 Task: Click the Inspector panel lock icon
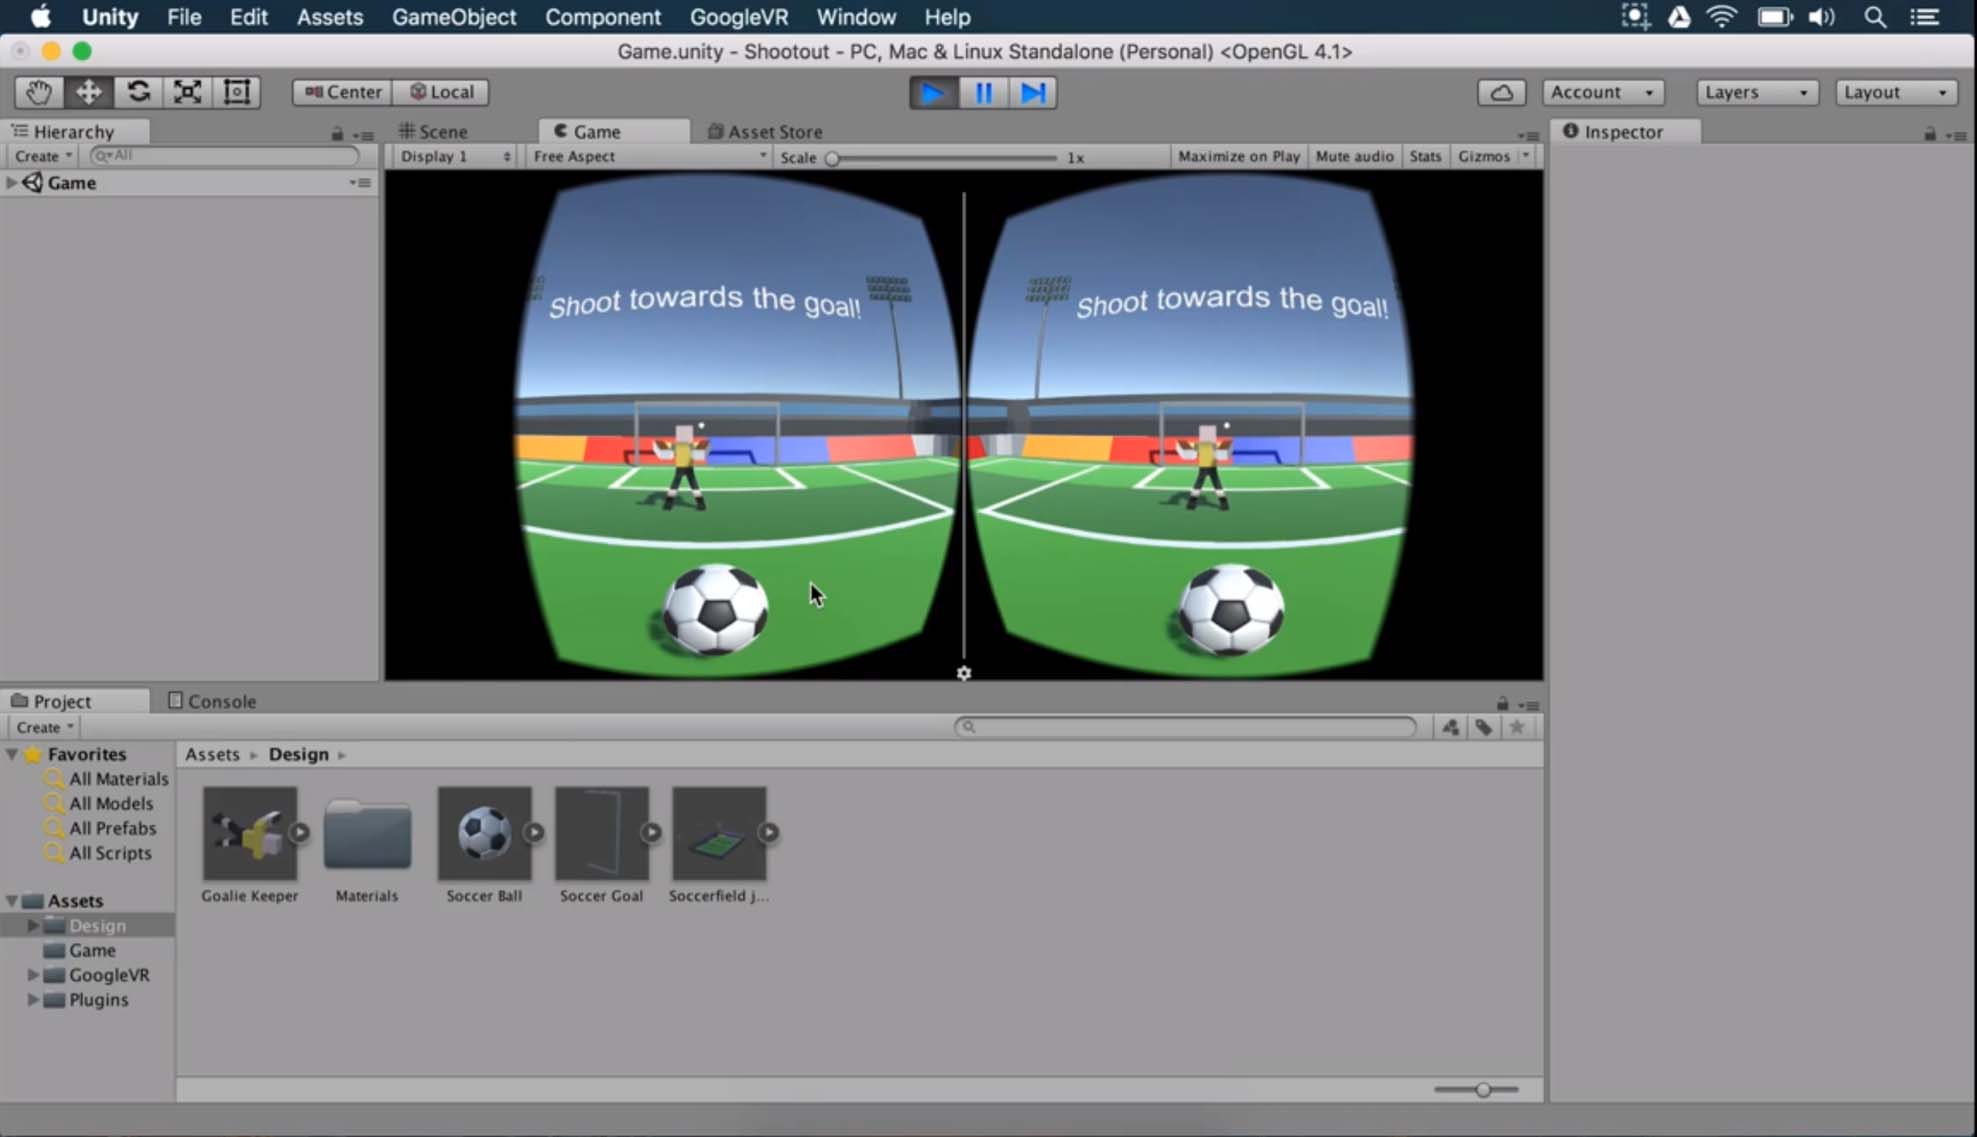pos(1930,133)
